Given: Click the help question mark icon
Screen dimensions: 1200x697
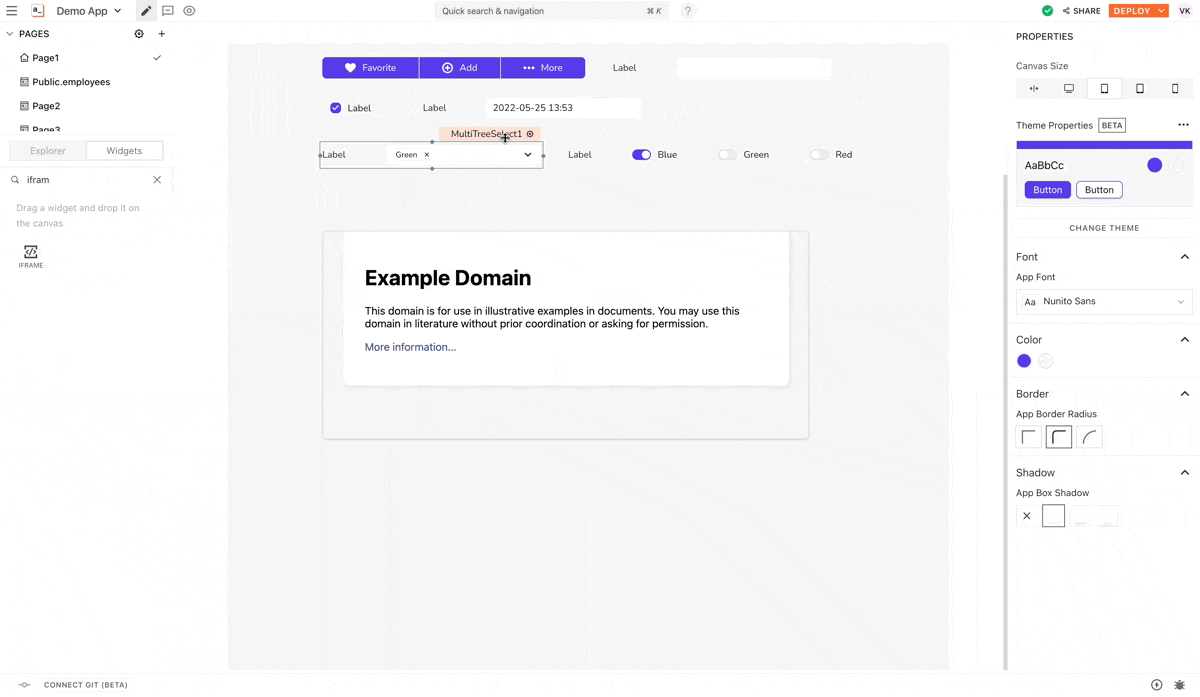Looking at the screenshot, I should point(688,11).
